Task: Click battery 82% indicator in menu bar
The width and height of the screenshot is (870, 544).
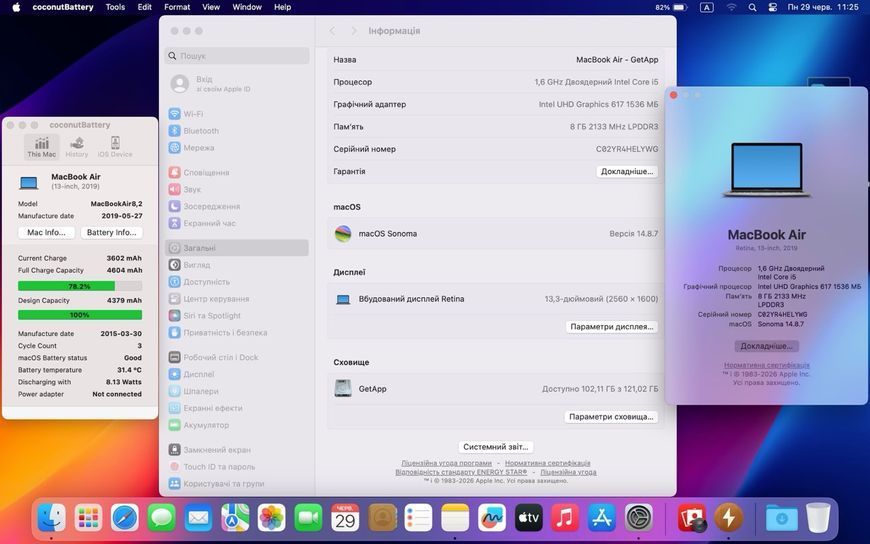Action: 671,7
